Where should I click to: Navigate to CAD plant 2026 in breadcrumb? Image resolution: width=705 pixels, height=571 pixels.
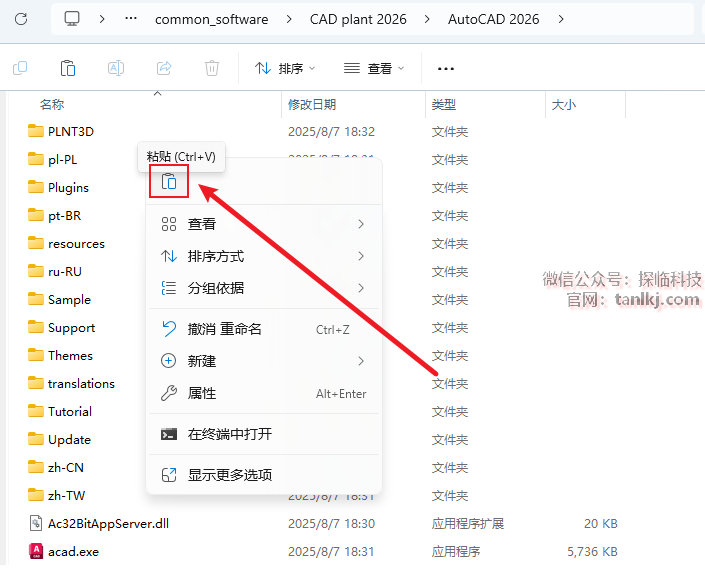358,19
